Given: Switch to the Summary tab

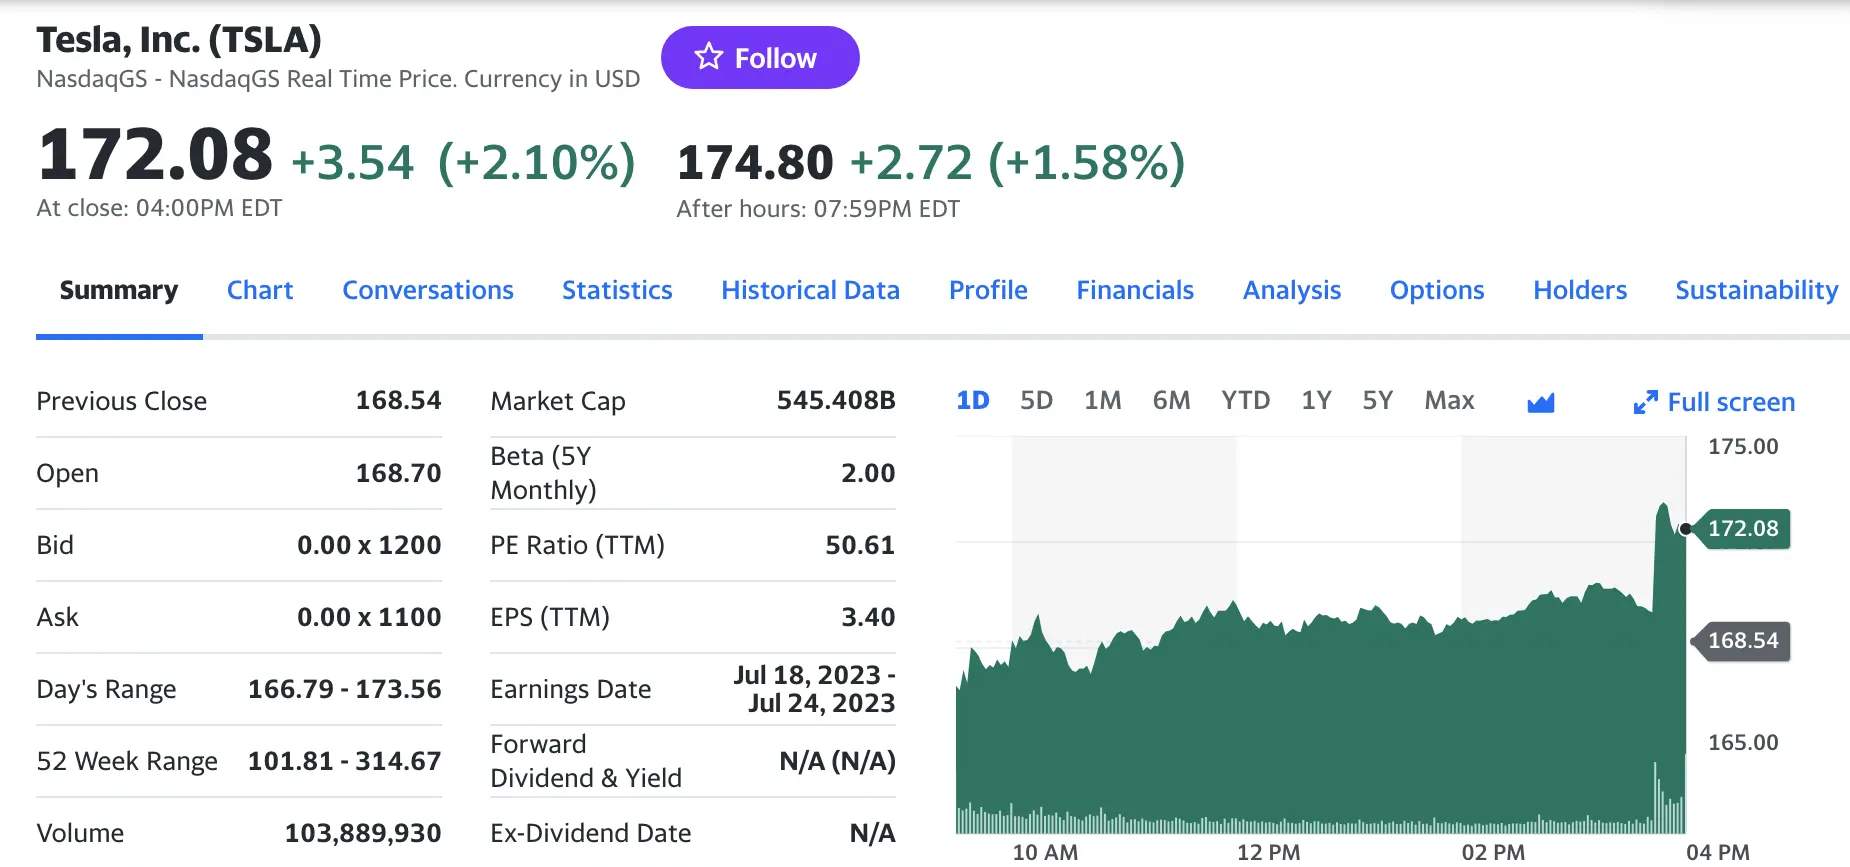Looking at the screenshot, I should tap(119, 290).
